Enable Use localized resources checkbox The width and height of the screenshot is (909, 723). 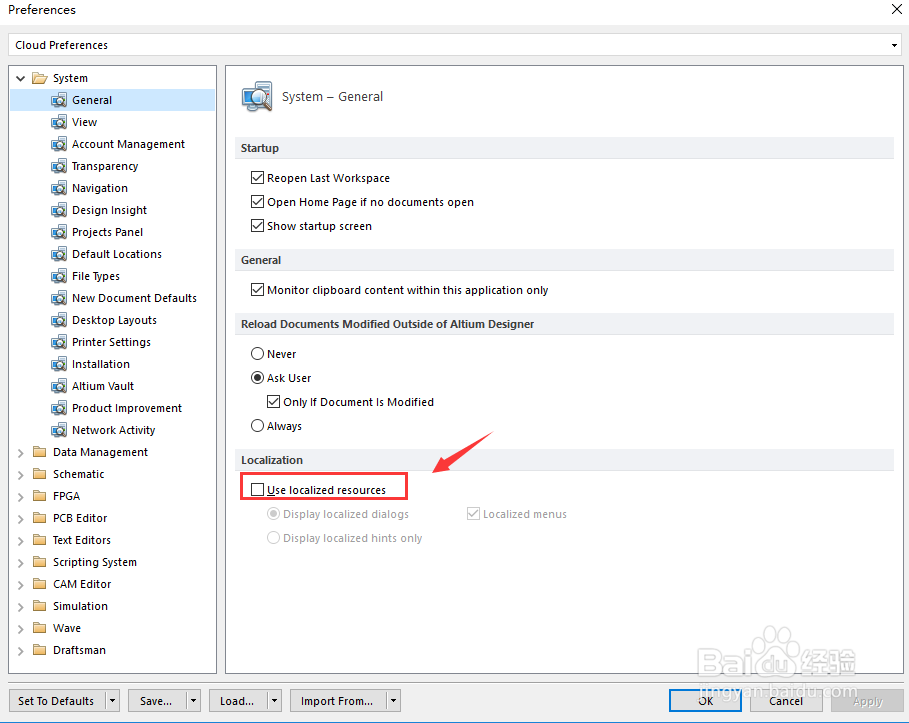[x=257, y=490]
